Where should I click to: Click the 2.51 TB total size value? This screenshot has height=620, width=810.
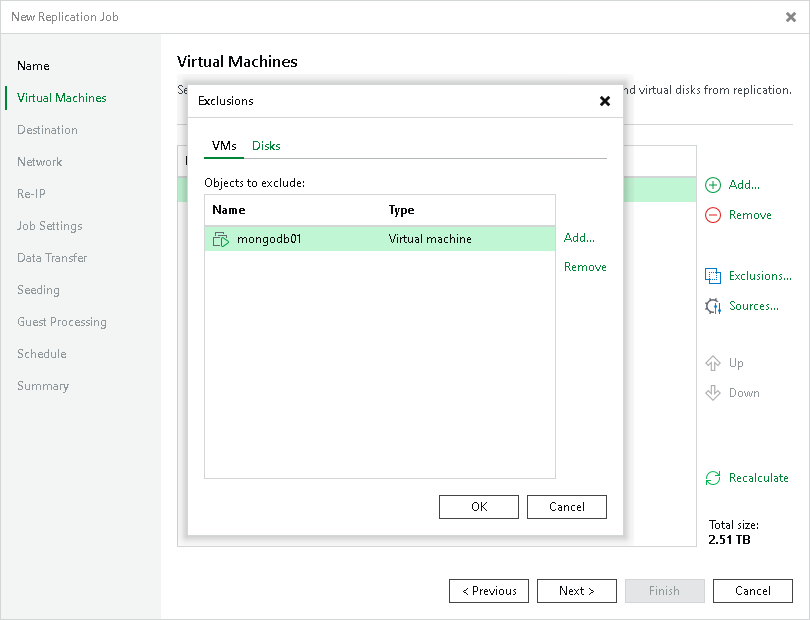(729, 540)
